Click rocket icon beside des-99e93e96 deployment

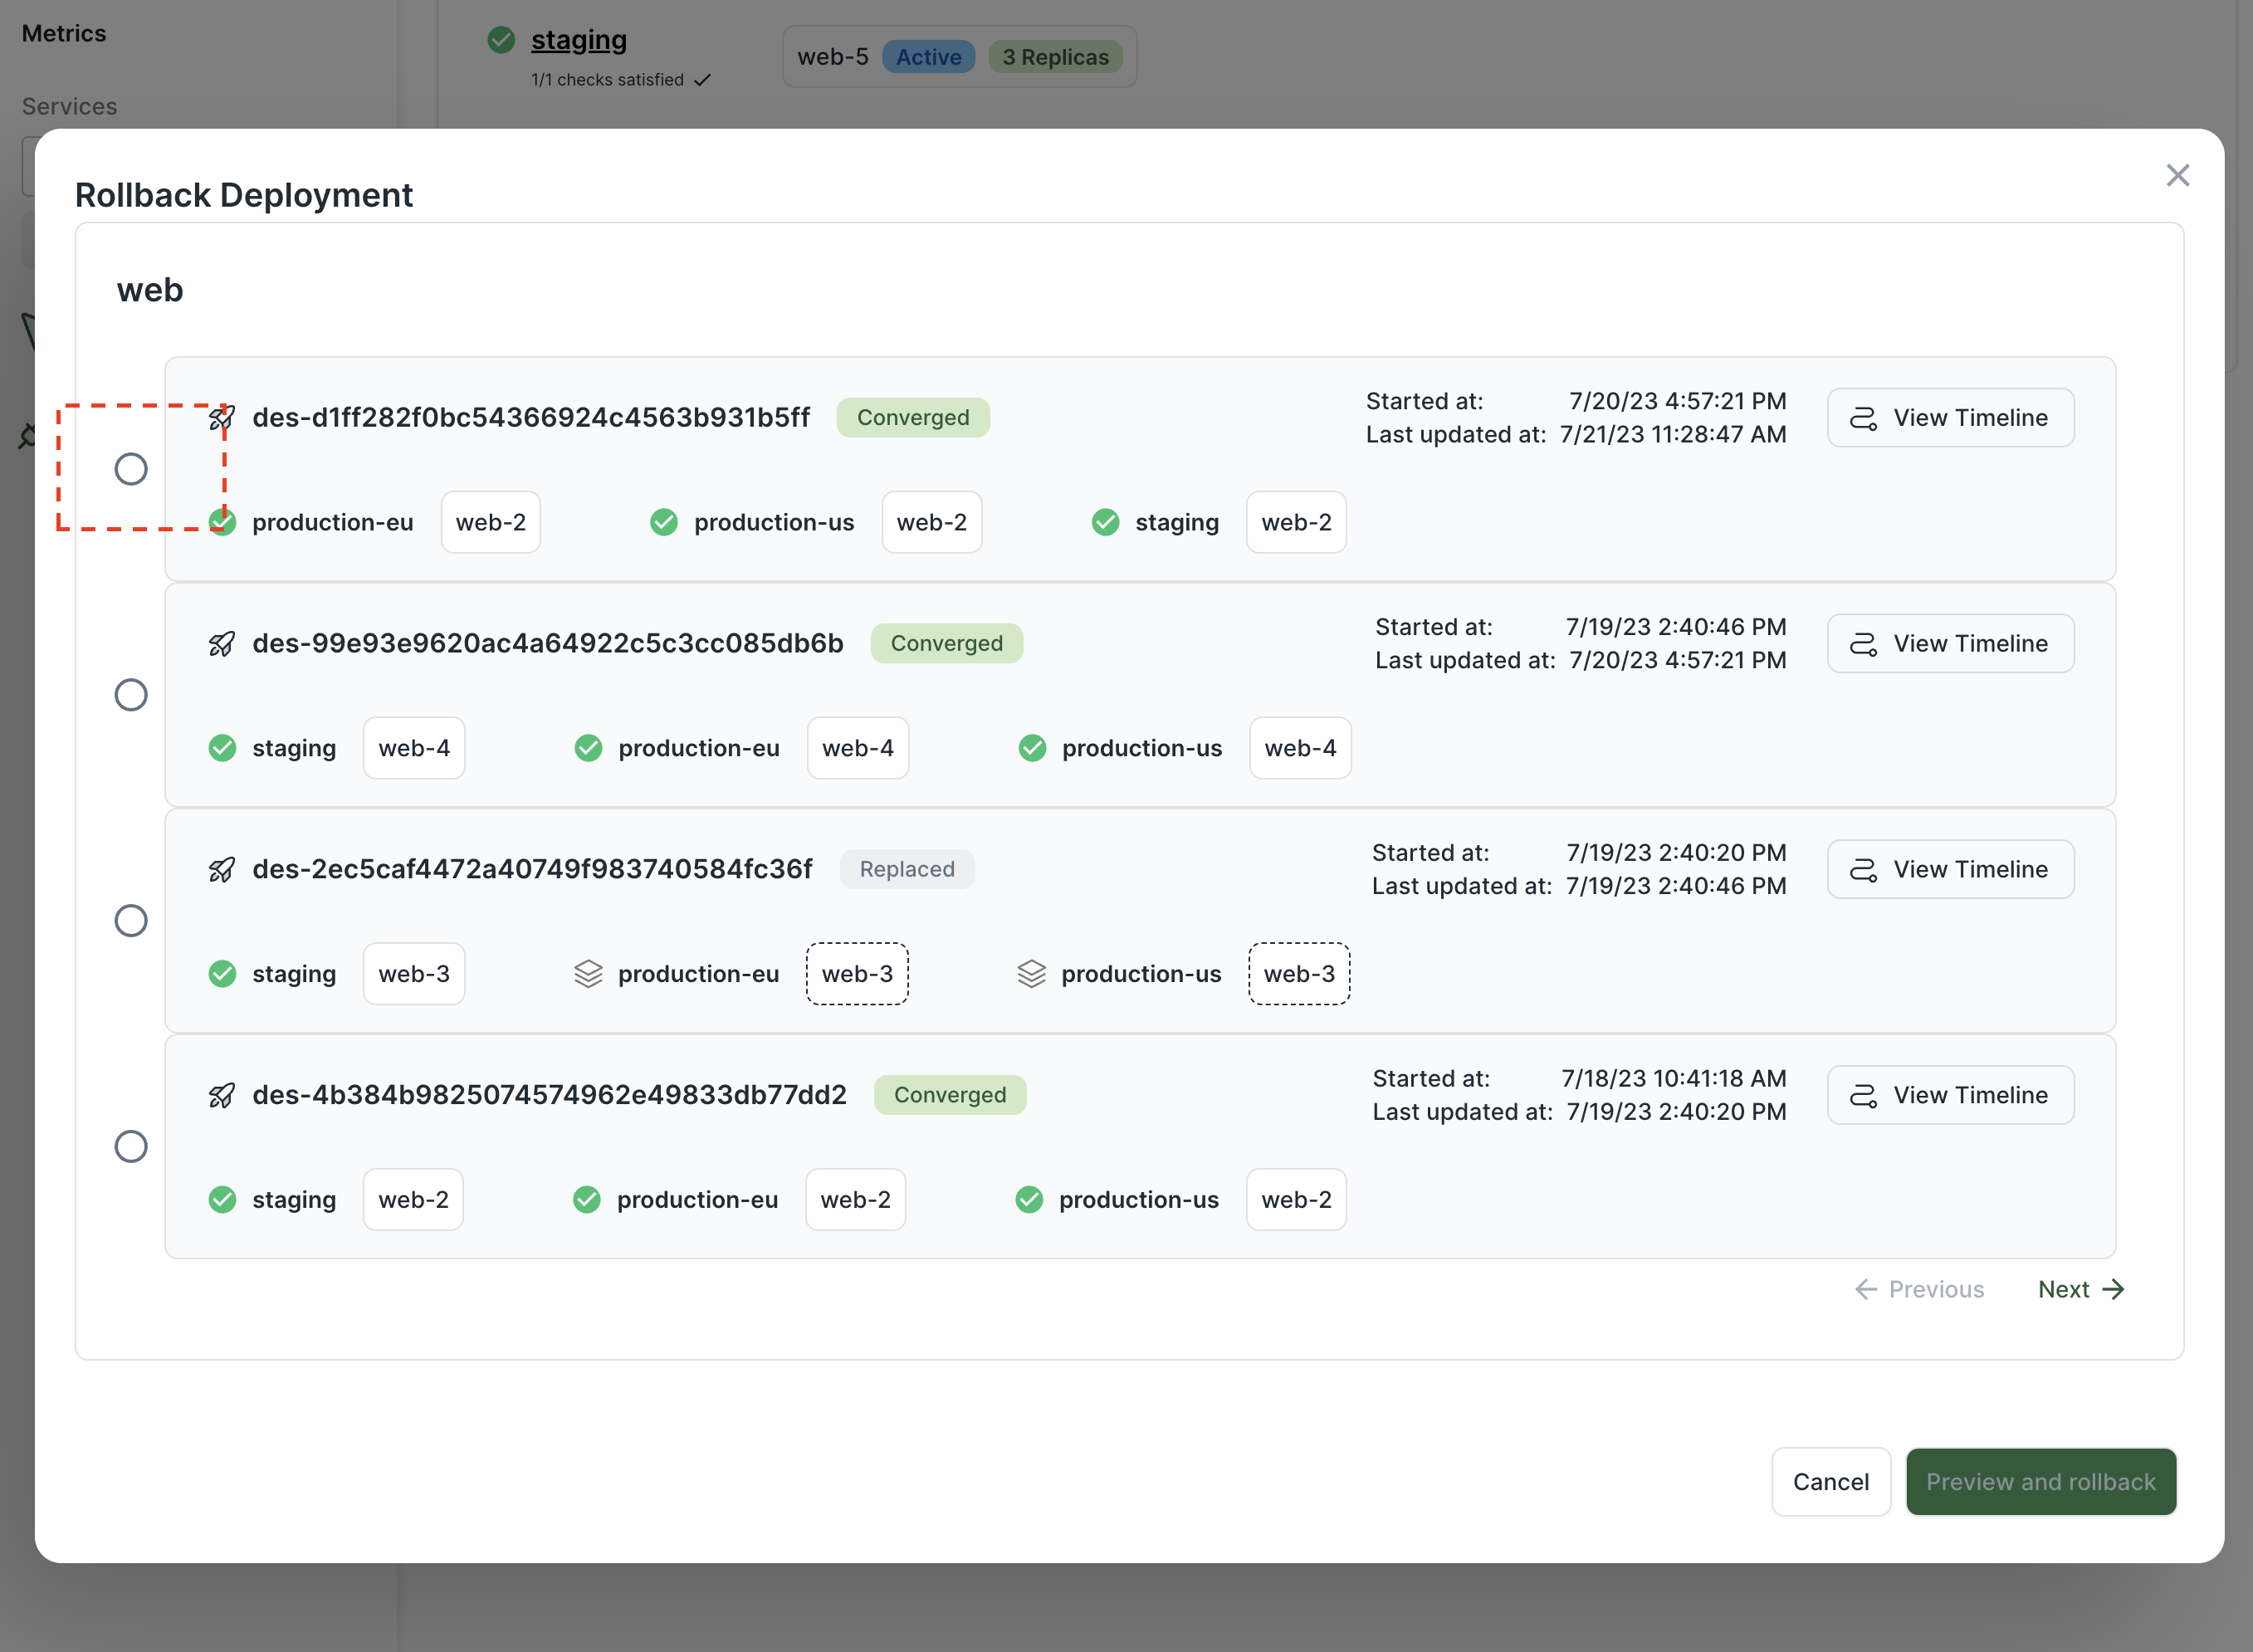(221, 644)
